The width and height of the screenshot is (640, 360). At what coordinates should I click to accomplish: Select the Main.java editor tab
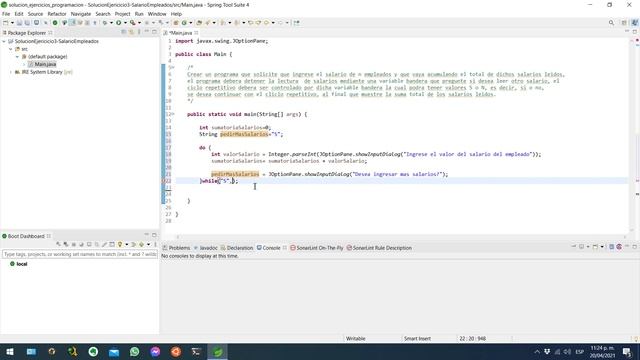180,33
